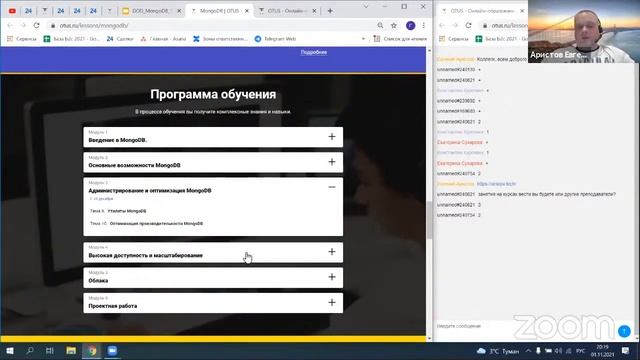This screenshot has width=640, height=360.
Task: Open a new browser tab
Action: (x=330, y=11)
